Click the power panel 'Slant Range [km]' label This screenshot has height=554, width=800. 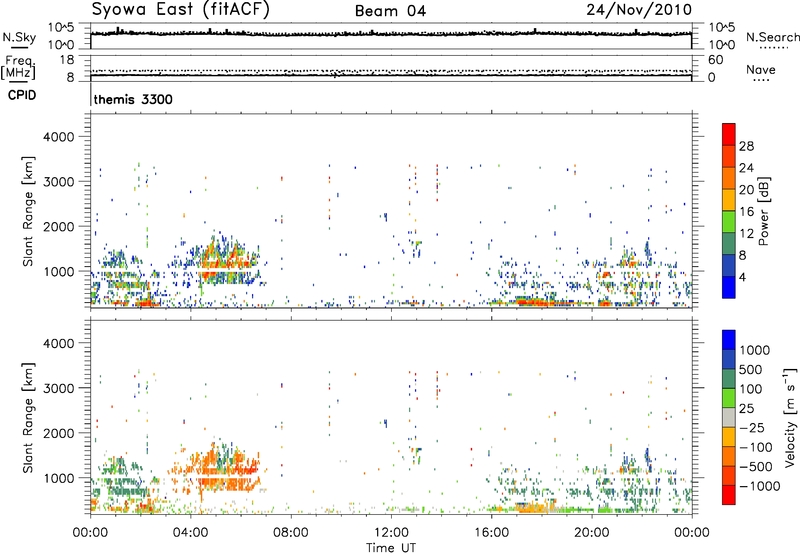coord(28,211)
